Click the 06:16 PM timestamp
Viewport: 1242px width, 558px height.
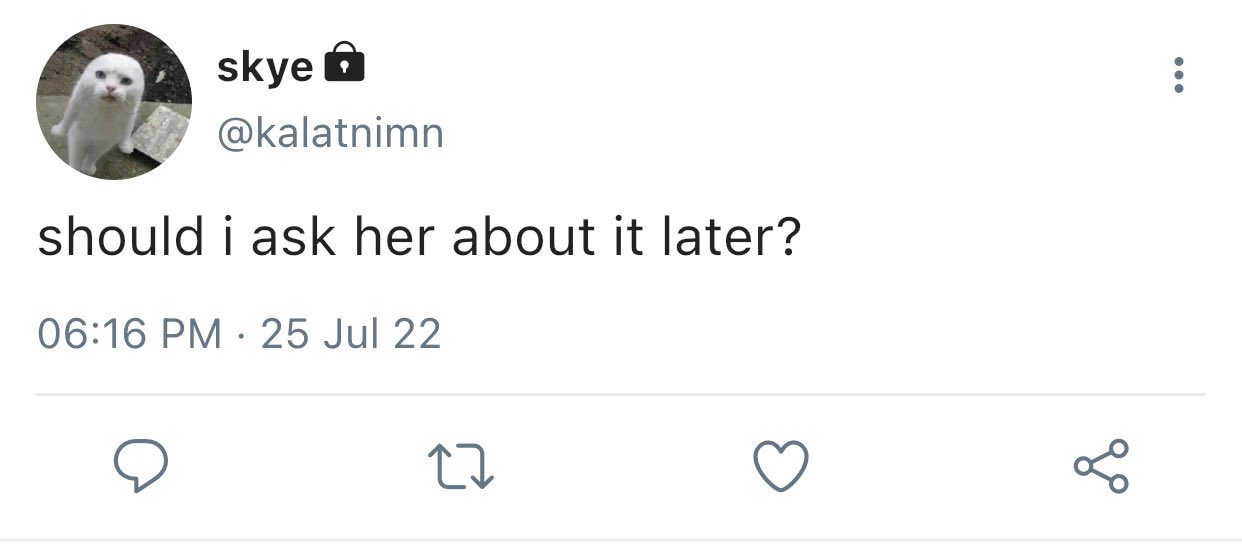[x=130, y=333]
